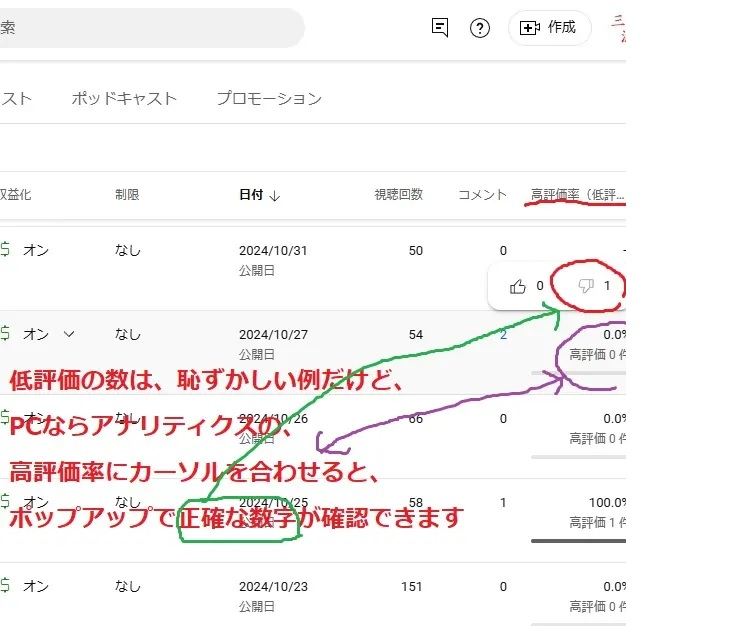Click the date 2024/10/31
The width and height of the screenshot is (753, 626).
pos(273,251)
